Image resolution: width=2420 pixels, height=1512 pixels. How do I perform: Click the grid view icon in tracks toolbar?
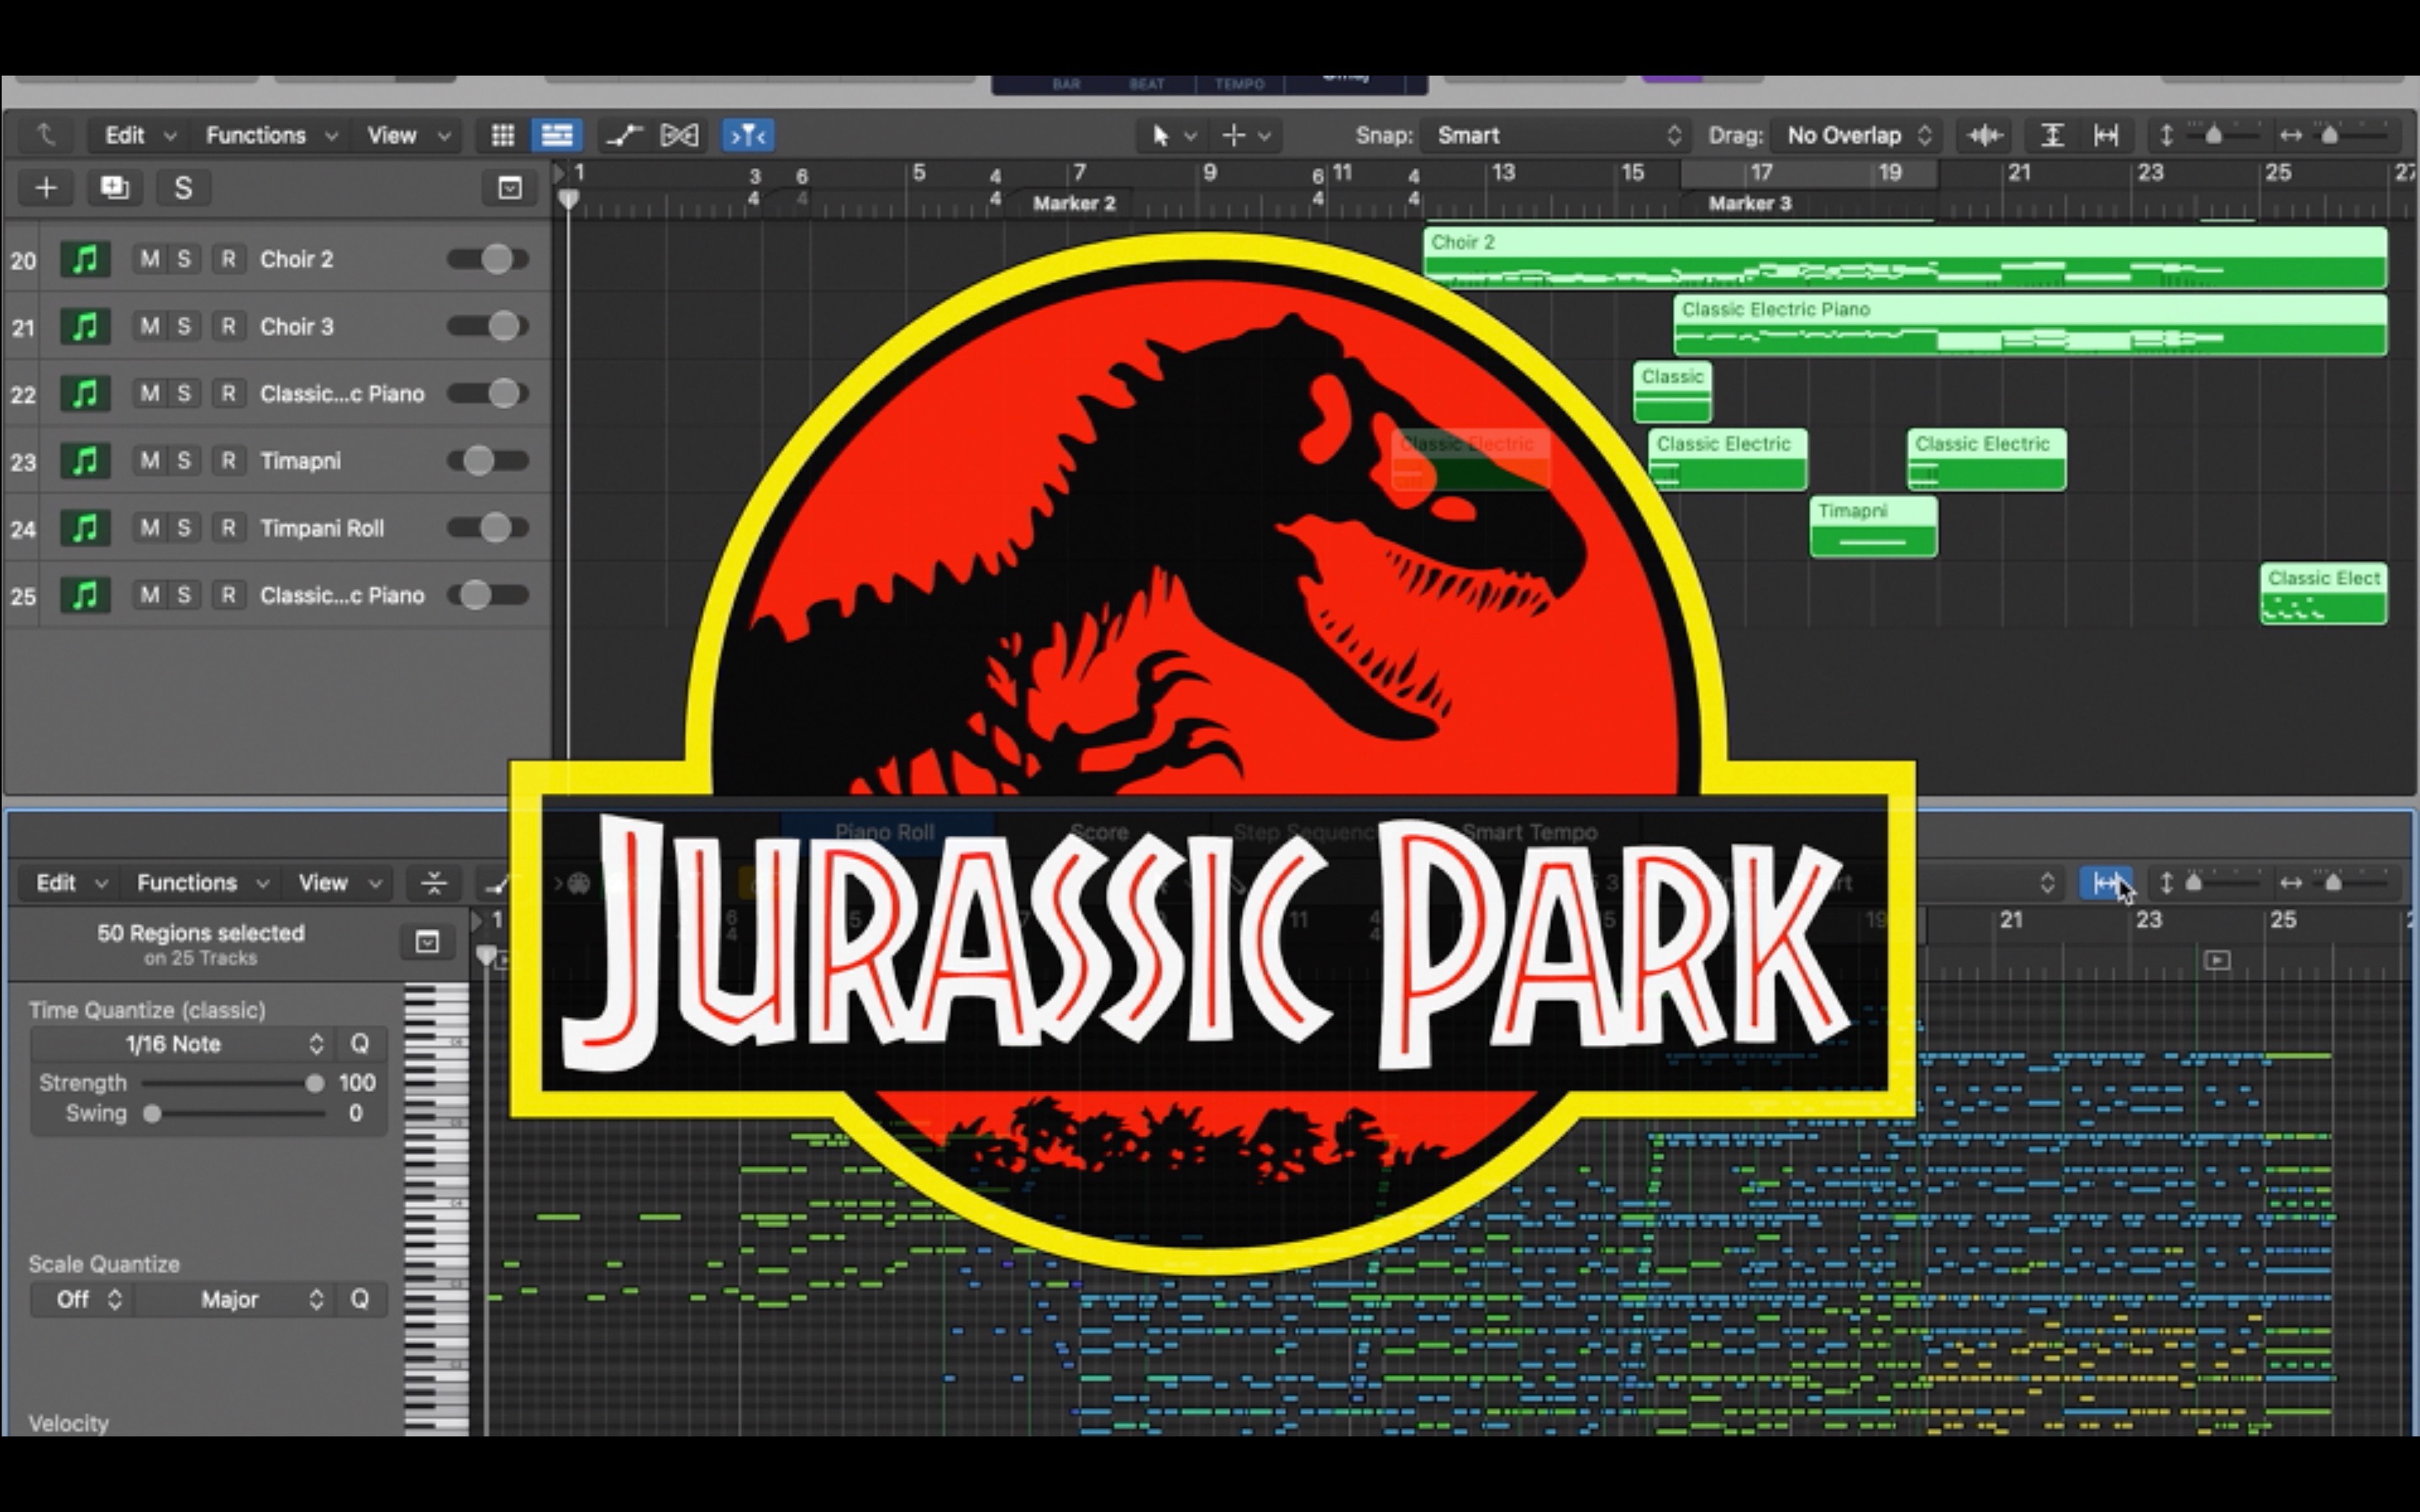click(x=503, y=135)
